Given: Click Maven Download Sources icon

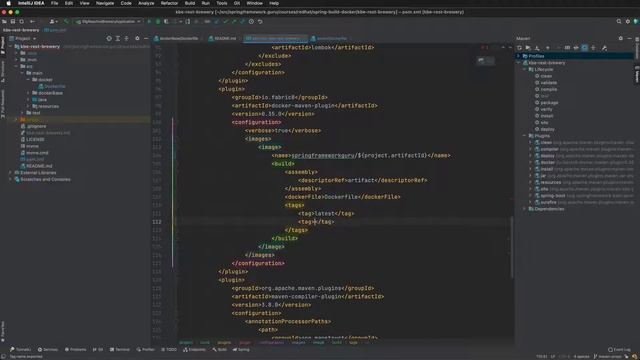Looking at the screenshot, I should [x=537, y=48].
